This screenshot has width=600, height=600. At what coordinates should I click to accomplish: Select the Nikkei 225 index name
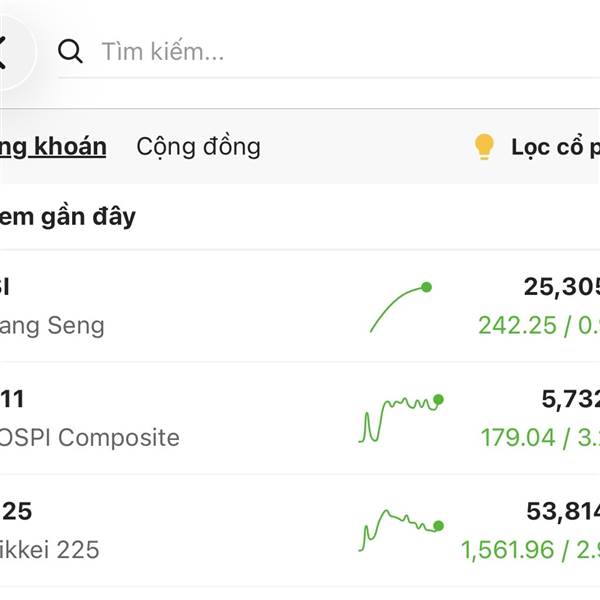(x=50, y=550)
